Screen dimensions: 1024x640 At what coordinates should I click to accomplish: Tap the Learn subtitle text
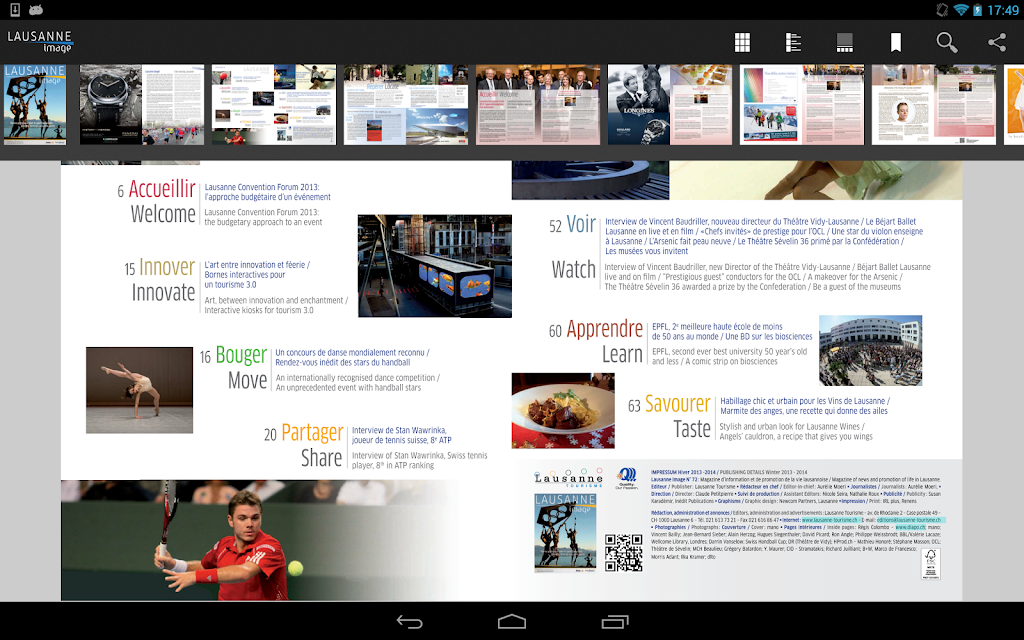(622, 354)
